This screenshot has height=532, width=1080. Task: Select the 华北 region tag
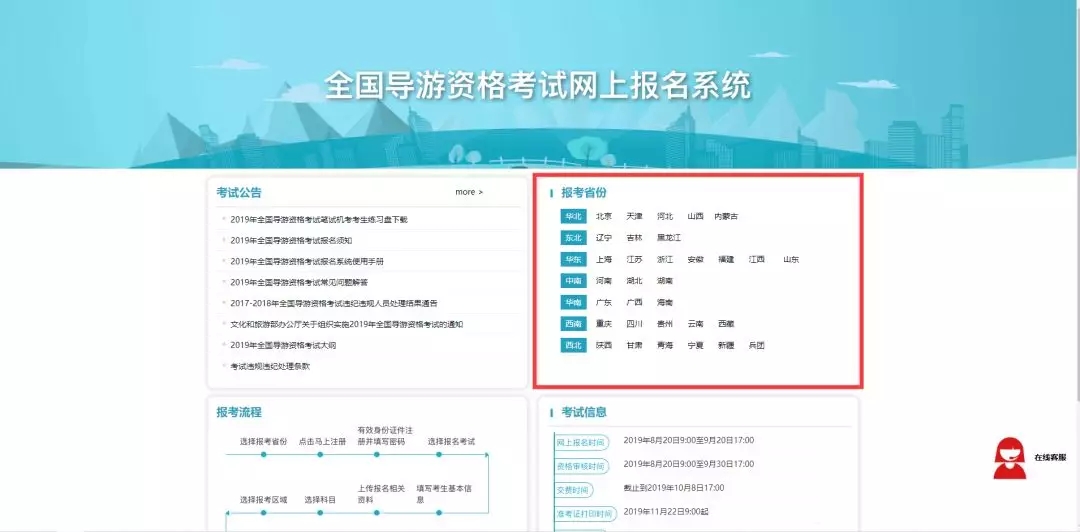coord(573,216)
